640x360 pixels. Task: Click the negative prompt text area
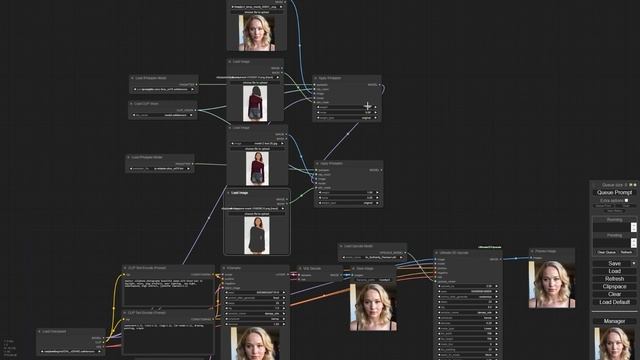click(x=168, y=338)
